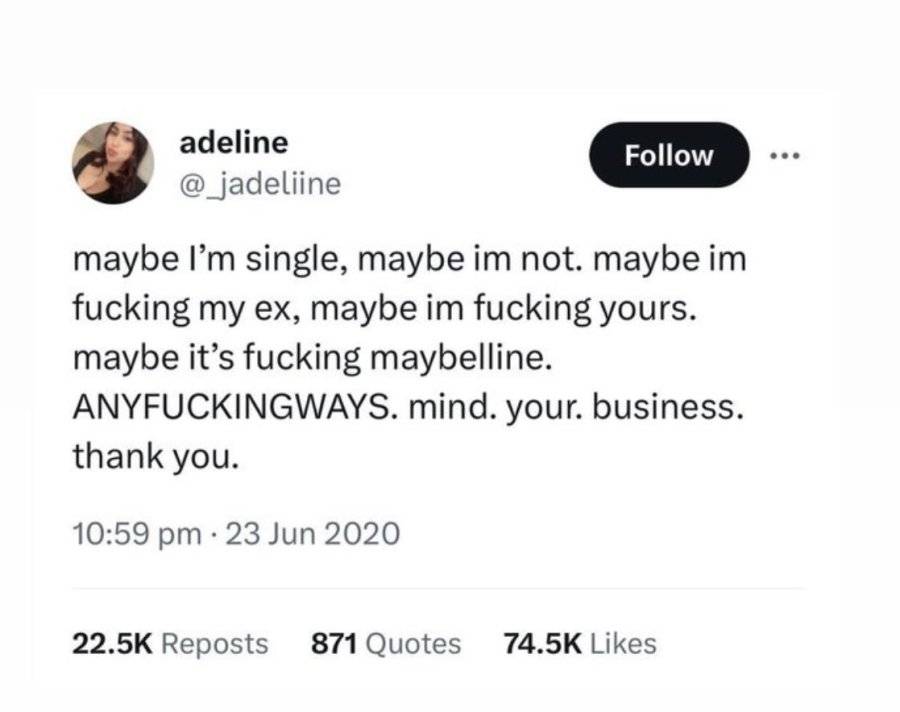View the Likes label list
This screenshot has height=712, width=900.
pyautogui.click(x=623, y=643)
